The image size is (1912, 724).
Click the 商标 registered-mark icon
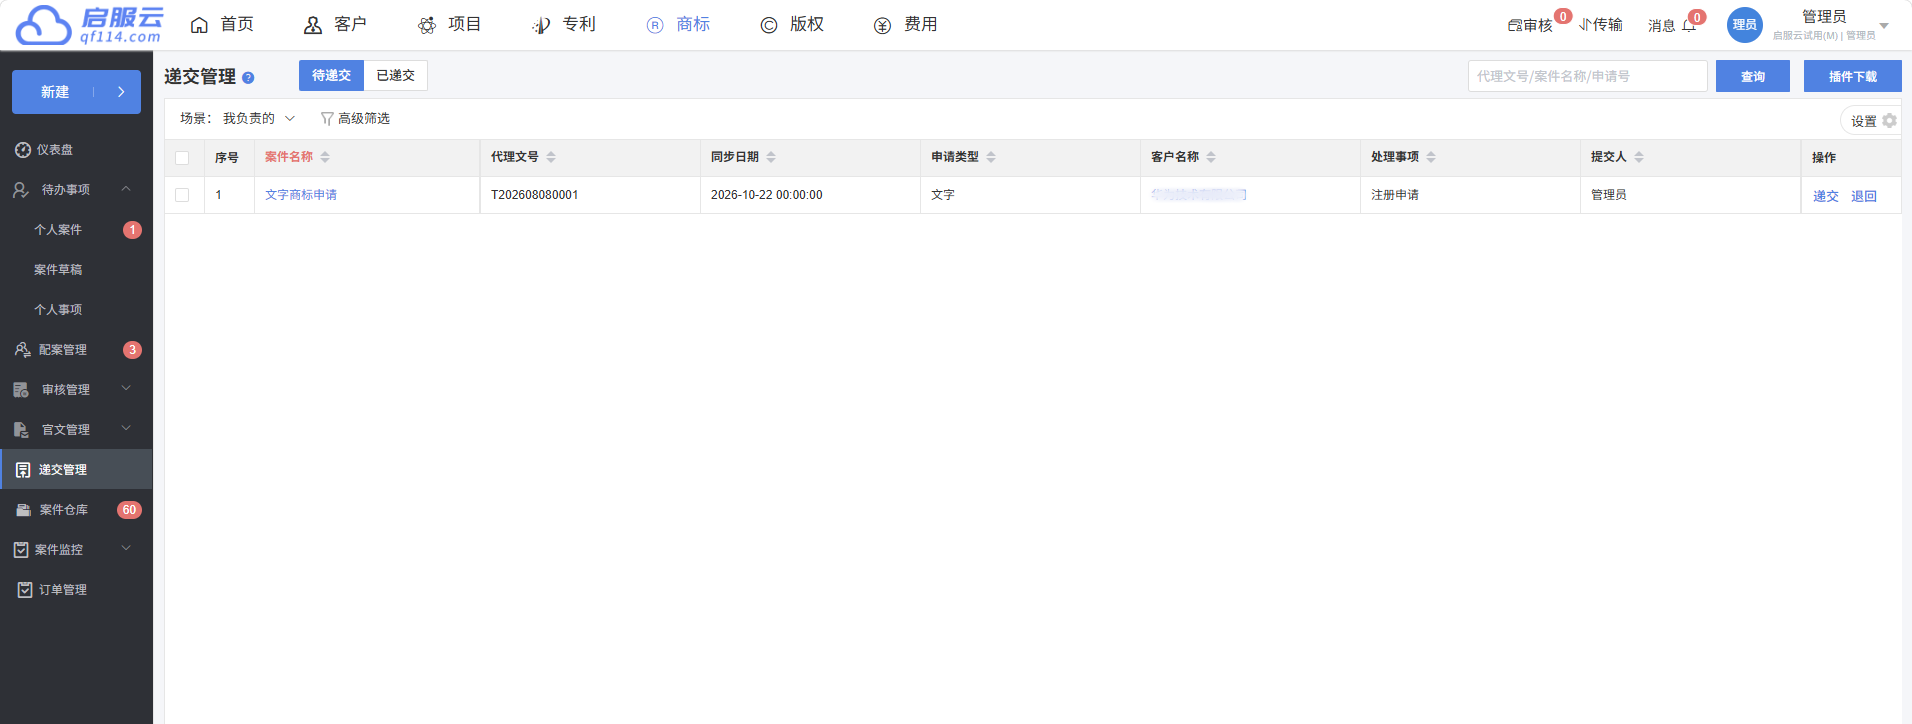click(655, 25)
